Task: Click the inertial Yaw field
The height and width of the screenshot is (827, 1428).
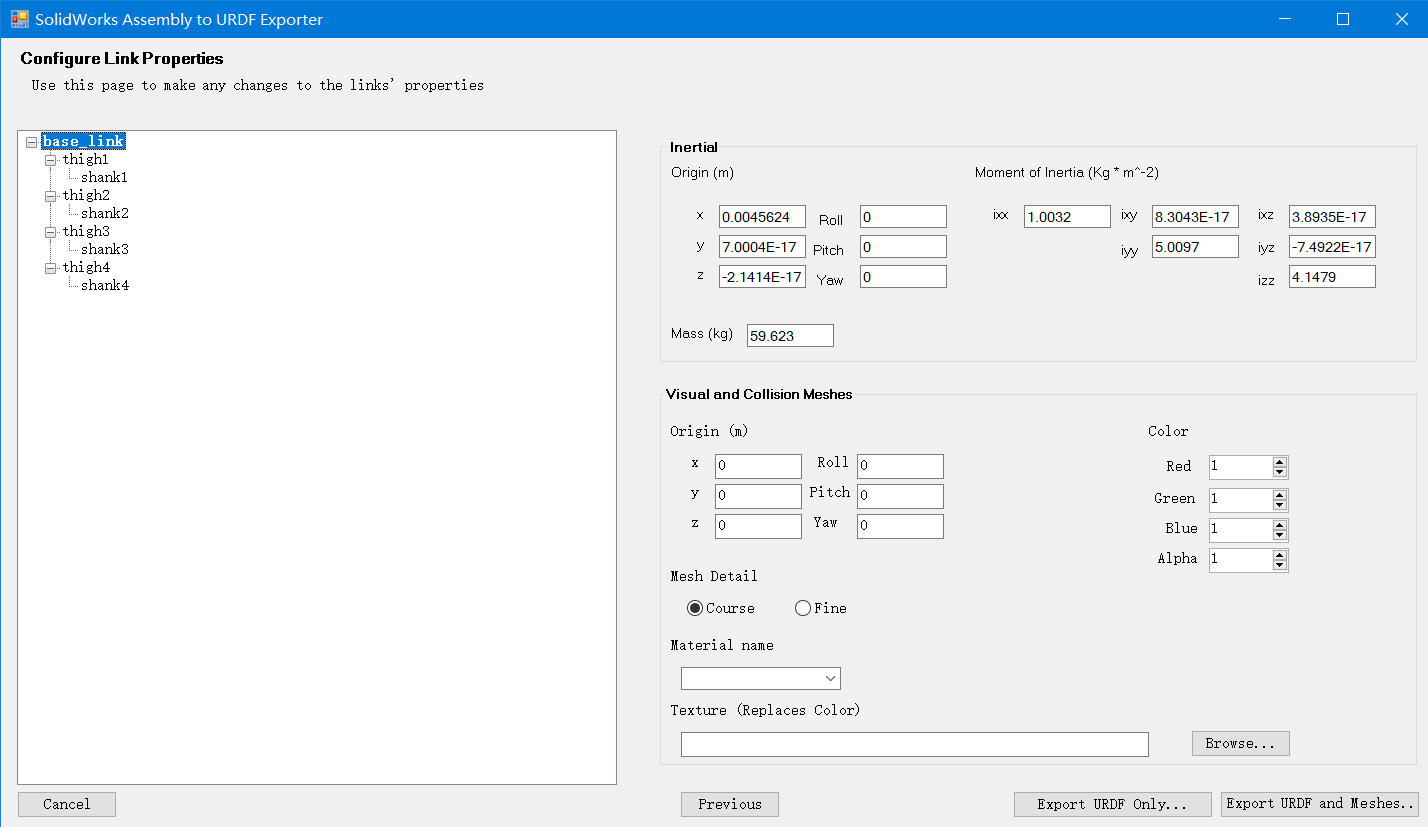Action: [903, 277]
